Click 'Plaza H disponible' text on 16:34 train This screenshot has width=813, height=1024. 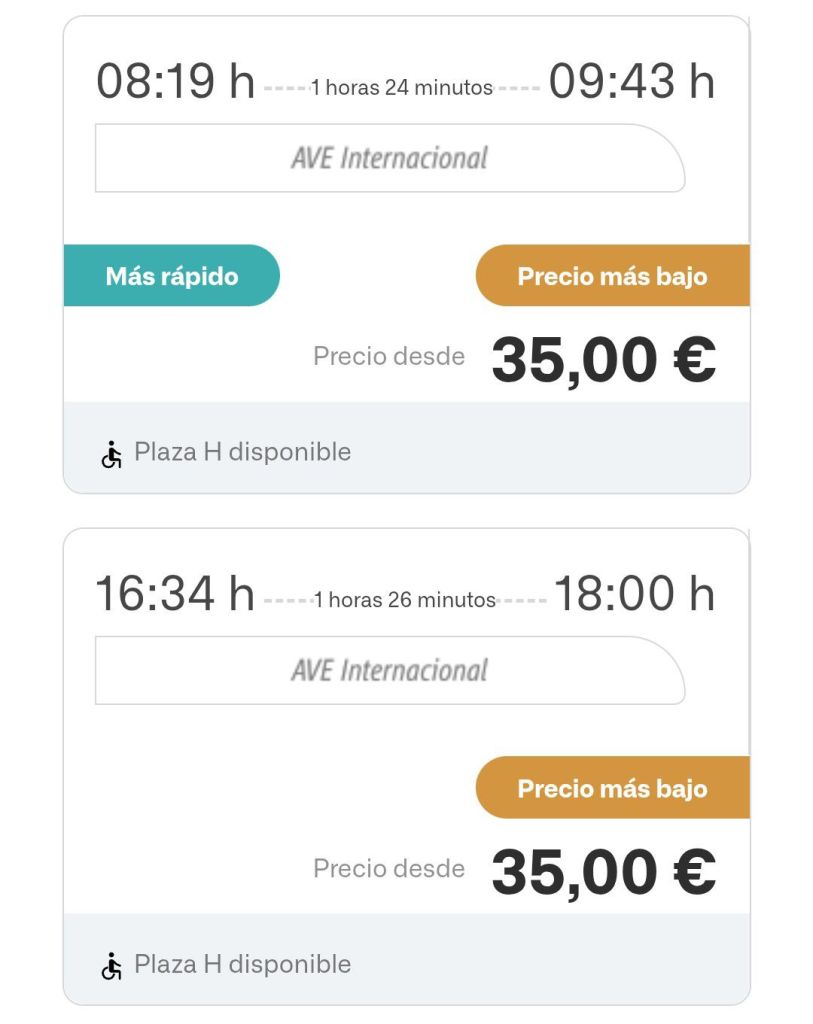(242, 965)
